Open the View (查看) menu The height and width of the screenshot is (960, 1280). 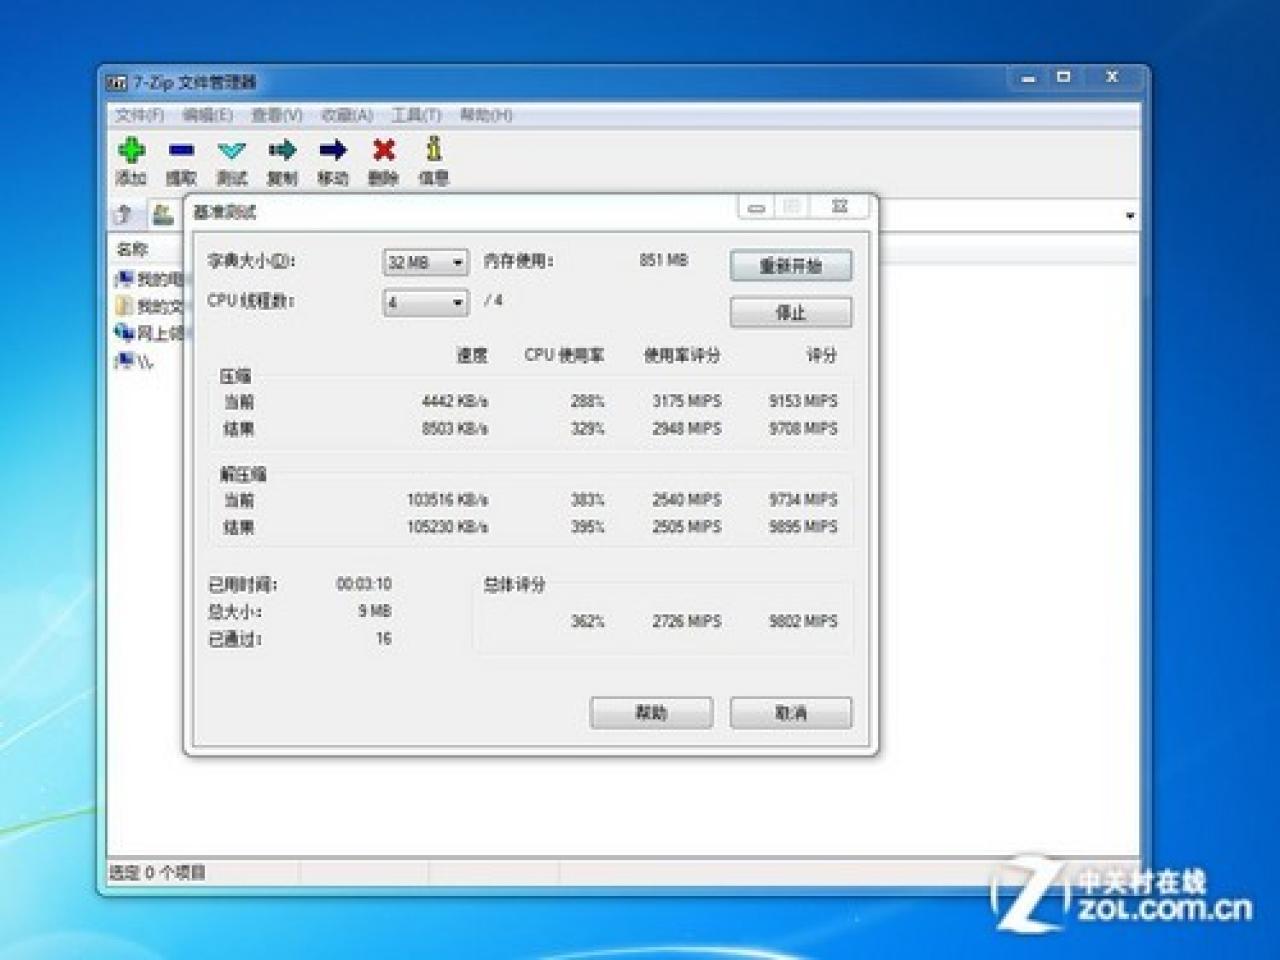point(276,115)
